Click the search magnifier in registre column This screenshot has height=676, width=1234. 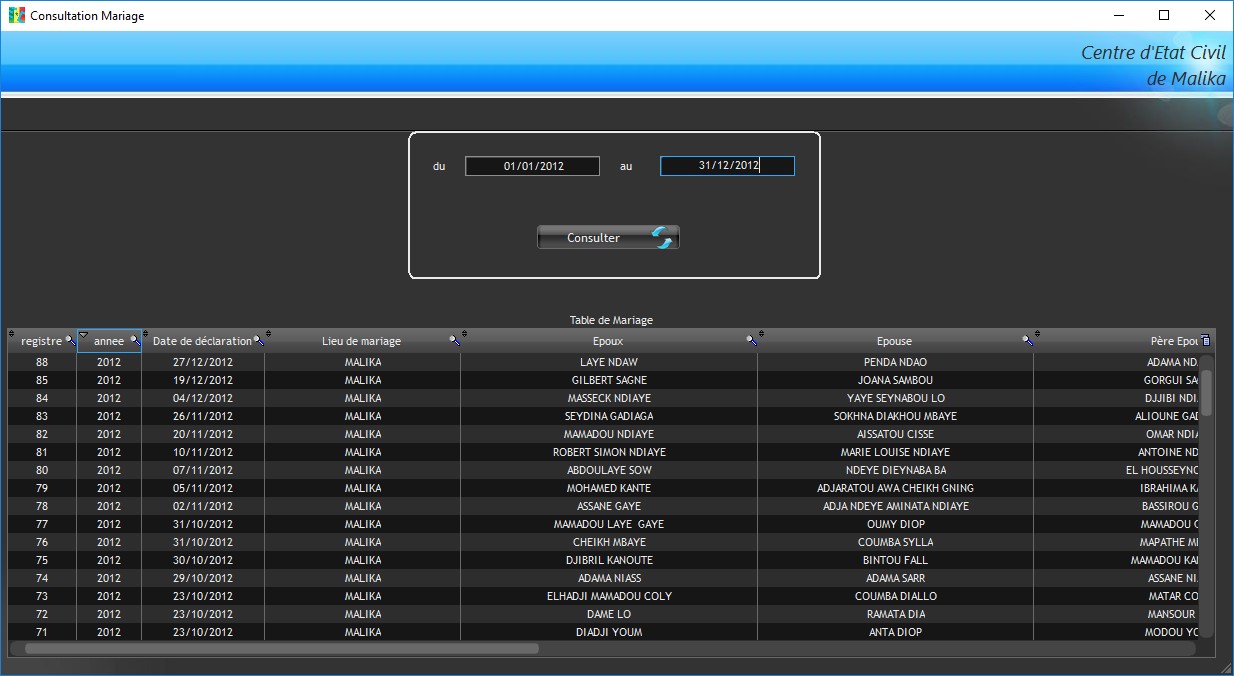70,341
